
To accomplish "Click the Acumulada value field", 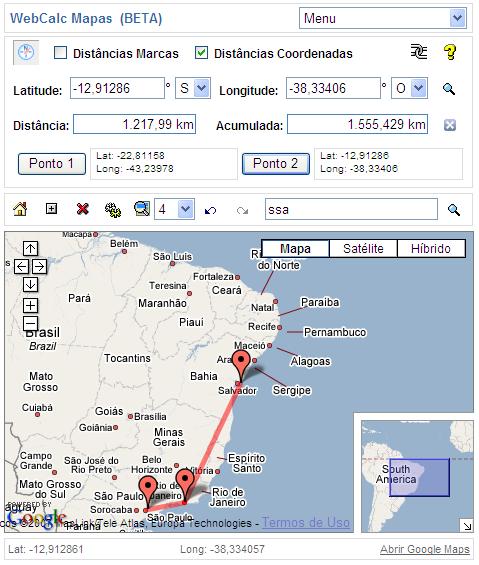I will pos(357,124).
